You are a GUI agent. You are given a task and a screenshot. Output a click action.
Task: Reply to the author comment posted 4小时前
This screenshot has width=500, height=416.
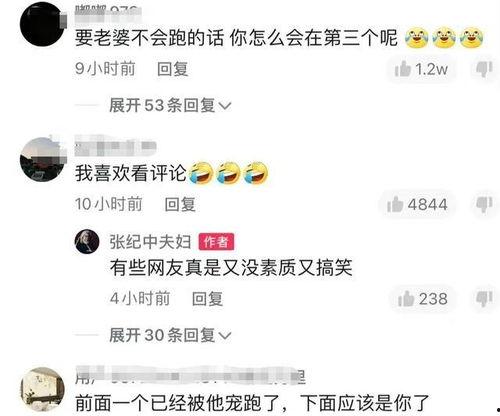[x=207, y=298]
